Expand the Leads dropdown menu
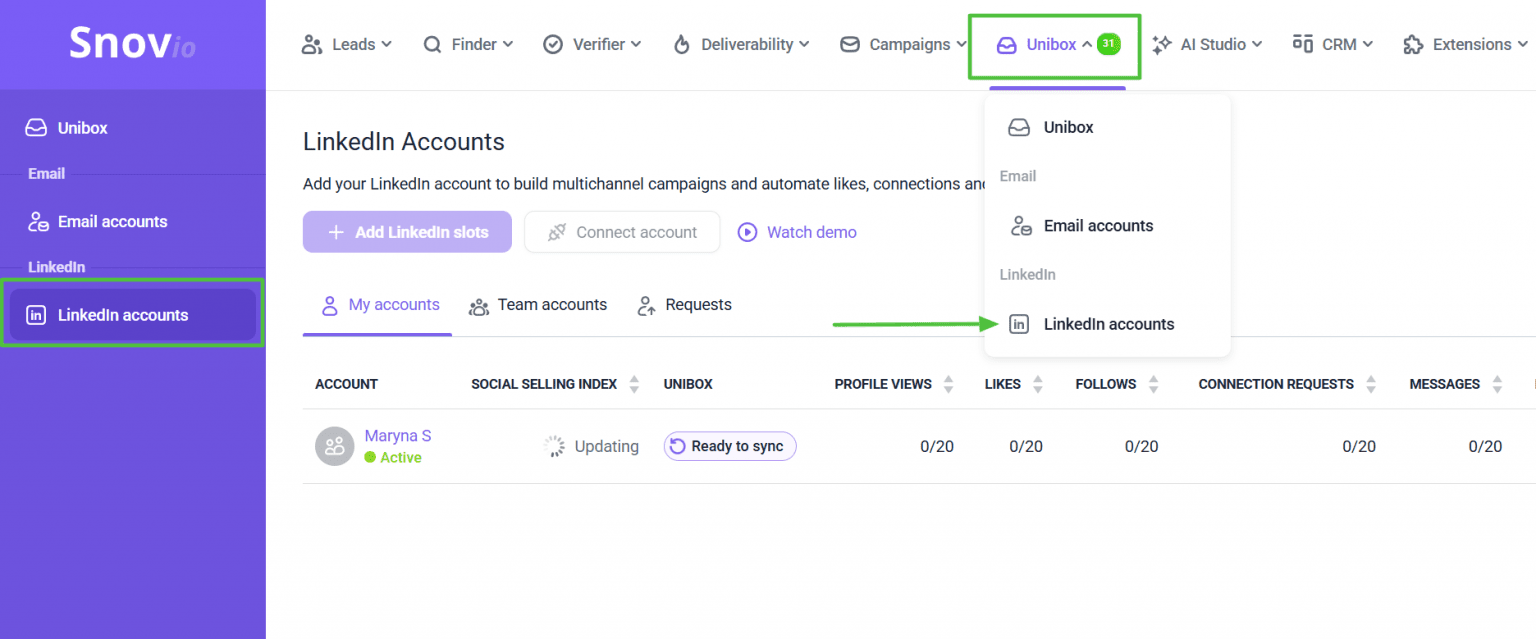The height and width of the screenshot is (639, 1536). point(346,44)
